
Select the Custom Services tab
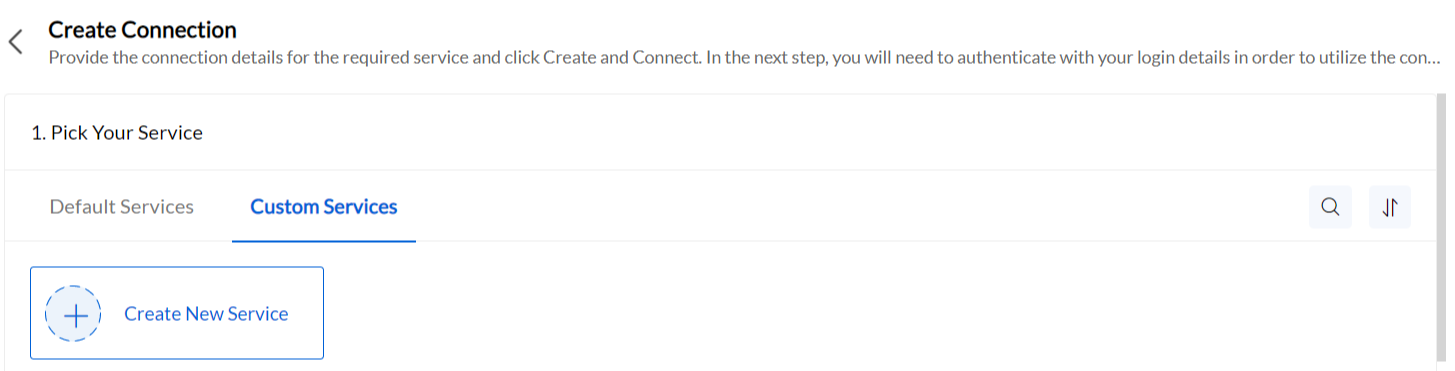[324, 207]
